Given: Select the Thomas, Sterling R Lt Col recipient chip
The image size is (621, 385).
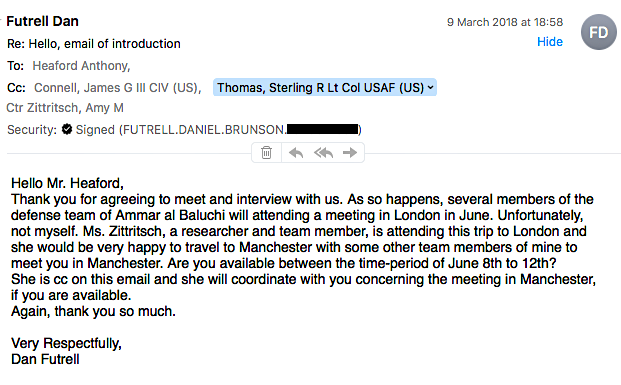Looking at the screenshot, I should tap(325, 88).
